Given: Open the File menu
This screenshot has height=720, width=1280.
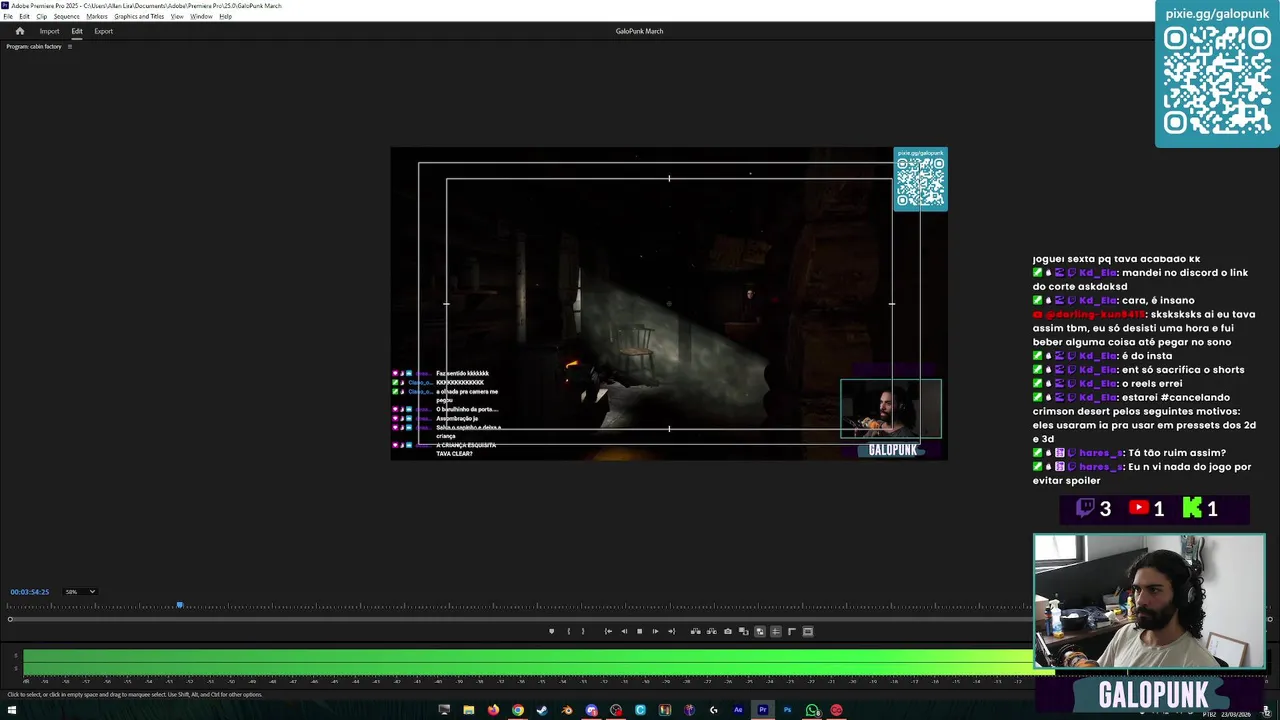Looking at the screenshot, I should coord(8,16).
